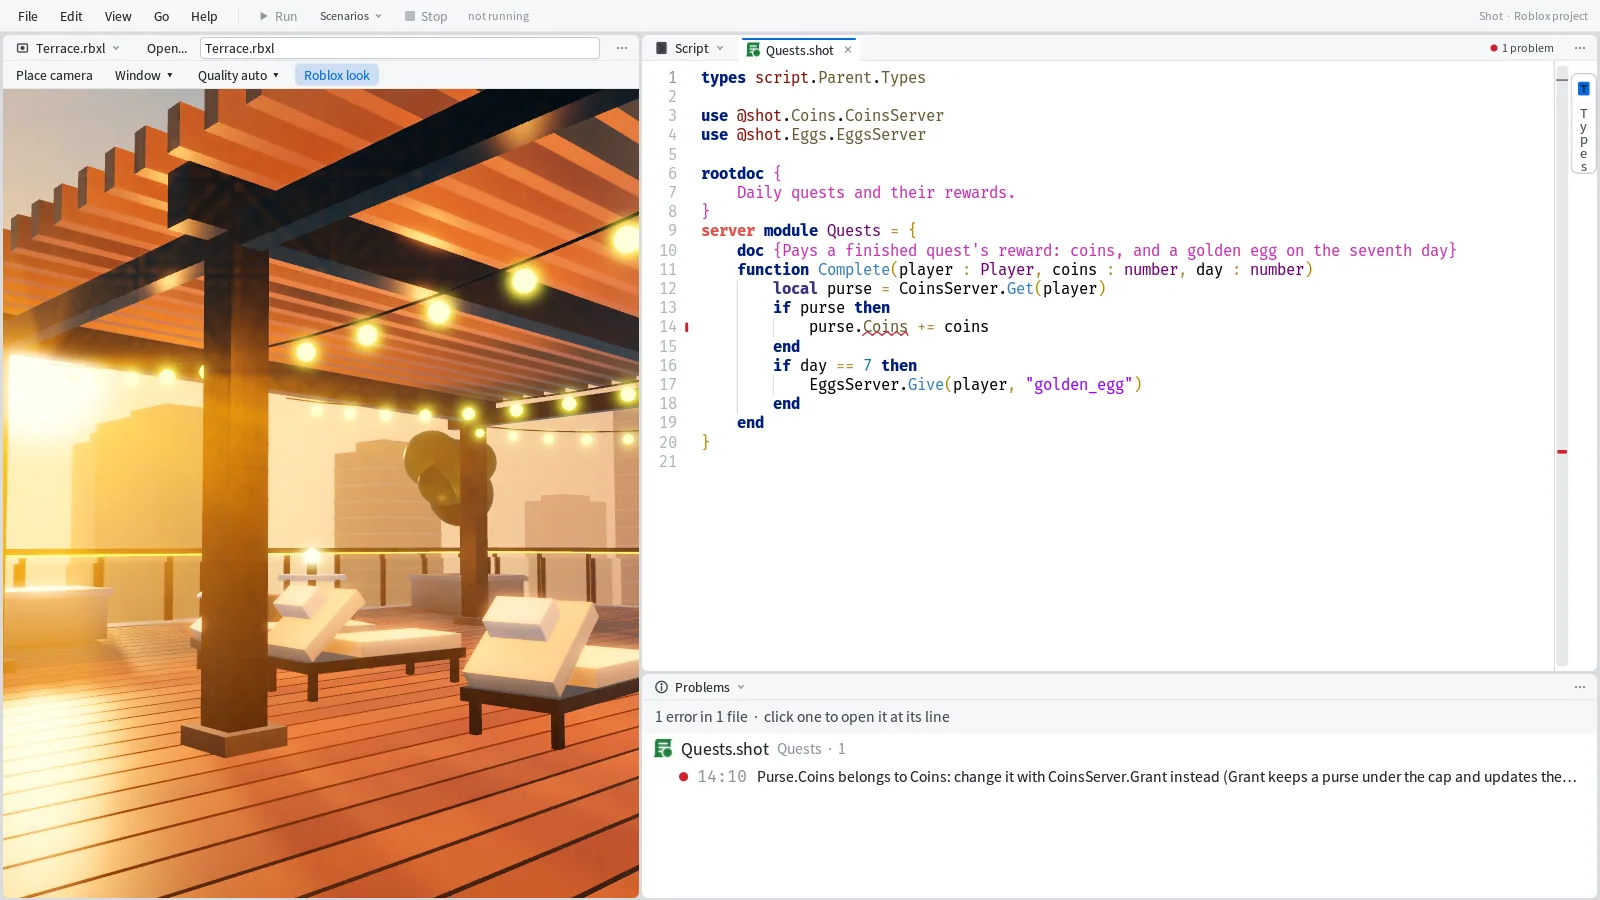1600x900 pixels.
Task: Open the Edit menu
Action: point(71,16)
